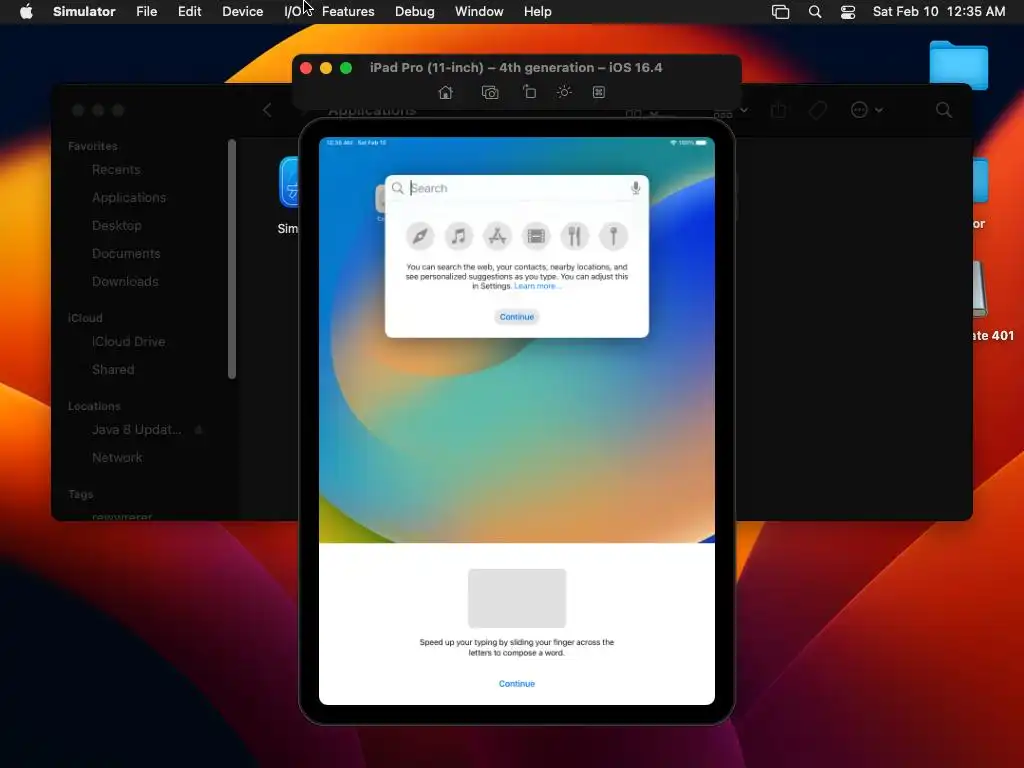Click the Home button in Simulator toolbar
The image size is (1024, 768).
445,92
